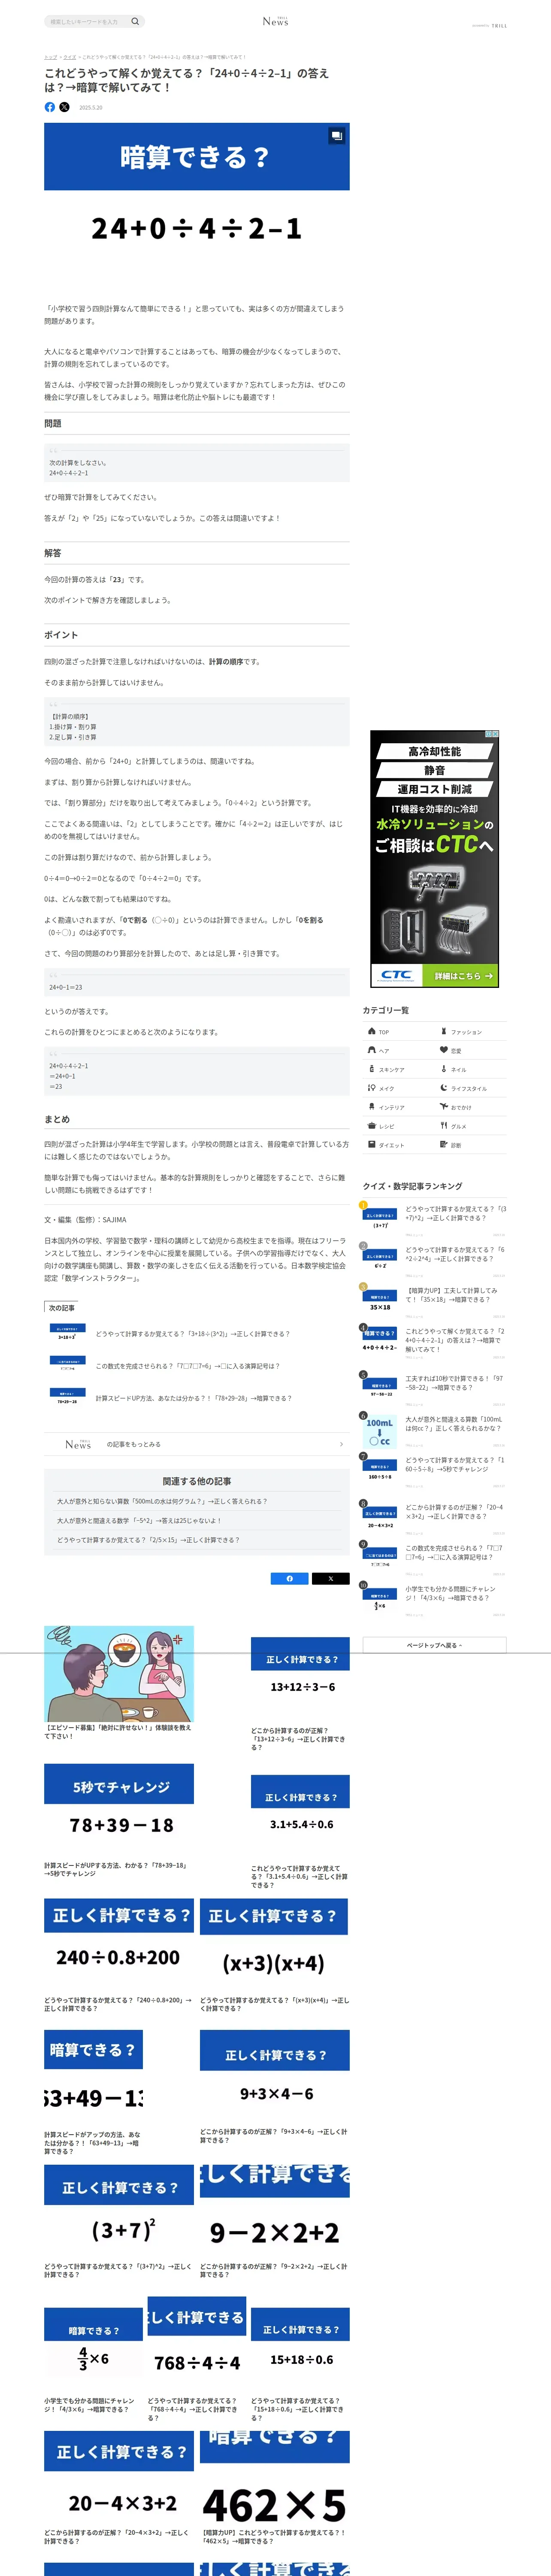Open the 恋愛 category heart icon
Screen dimensions: 551x2576
coord(444,1050)
